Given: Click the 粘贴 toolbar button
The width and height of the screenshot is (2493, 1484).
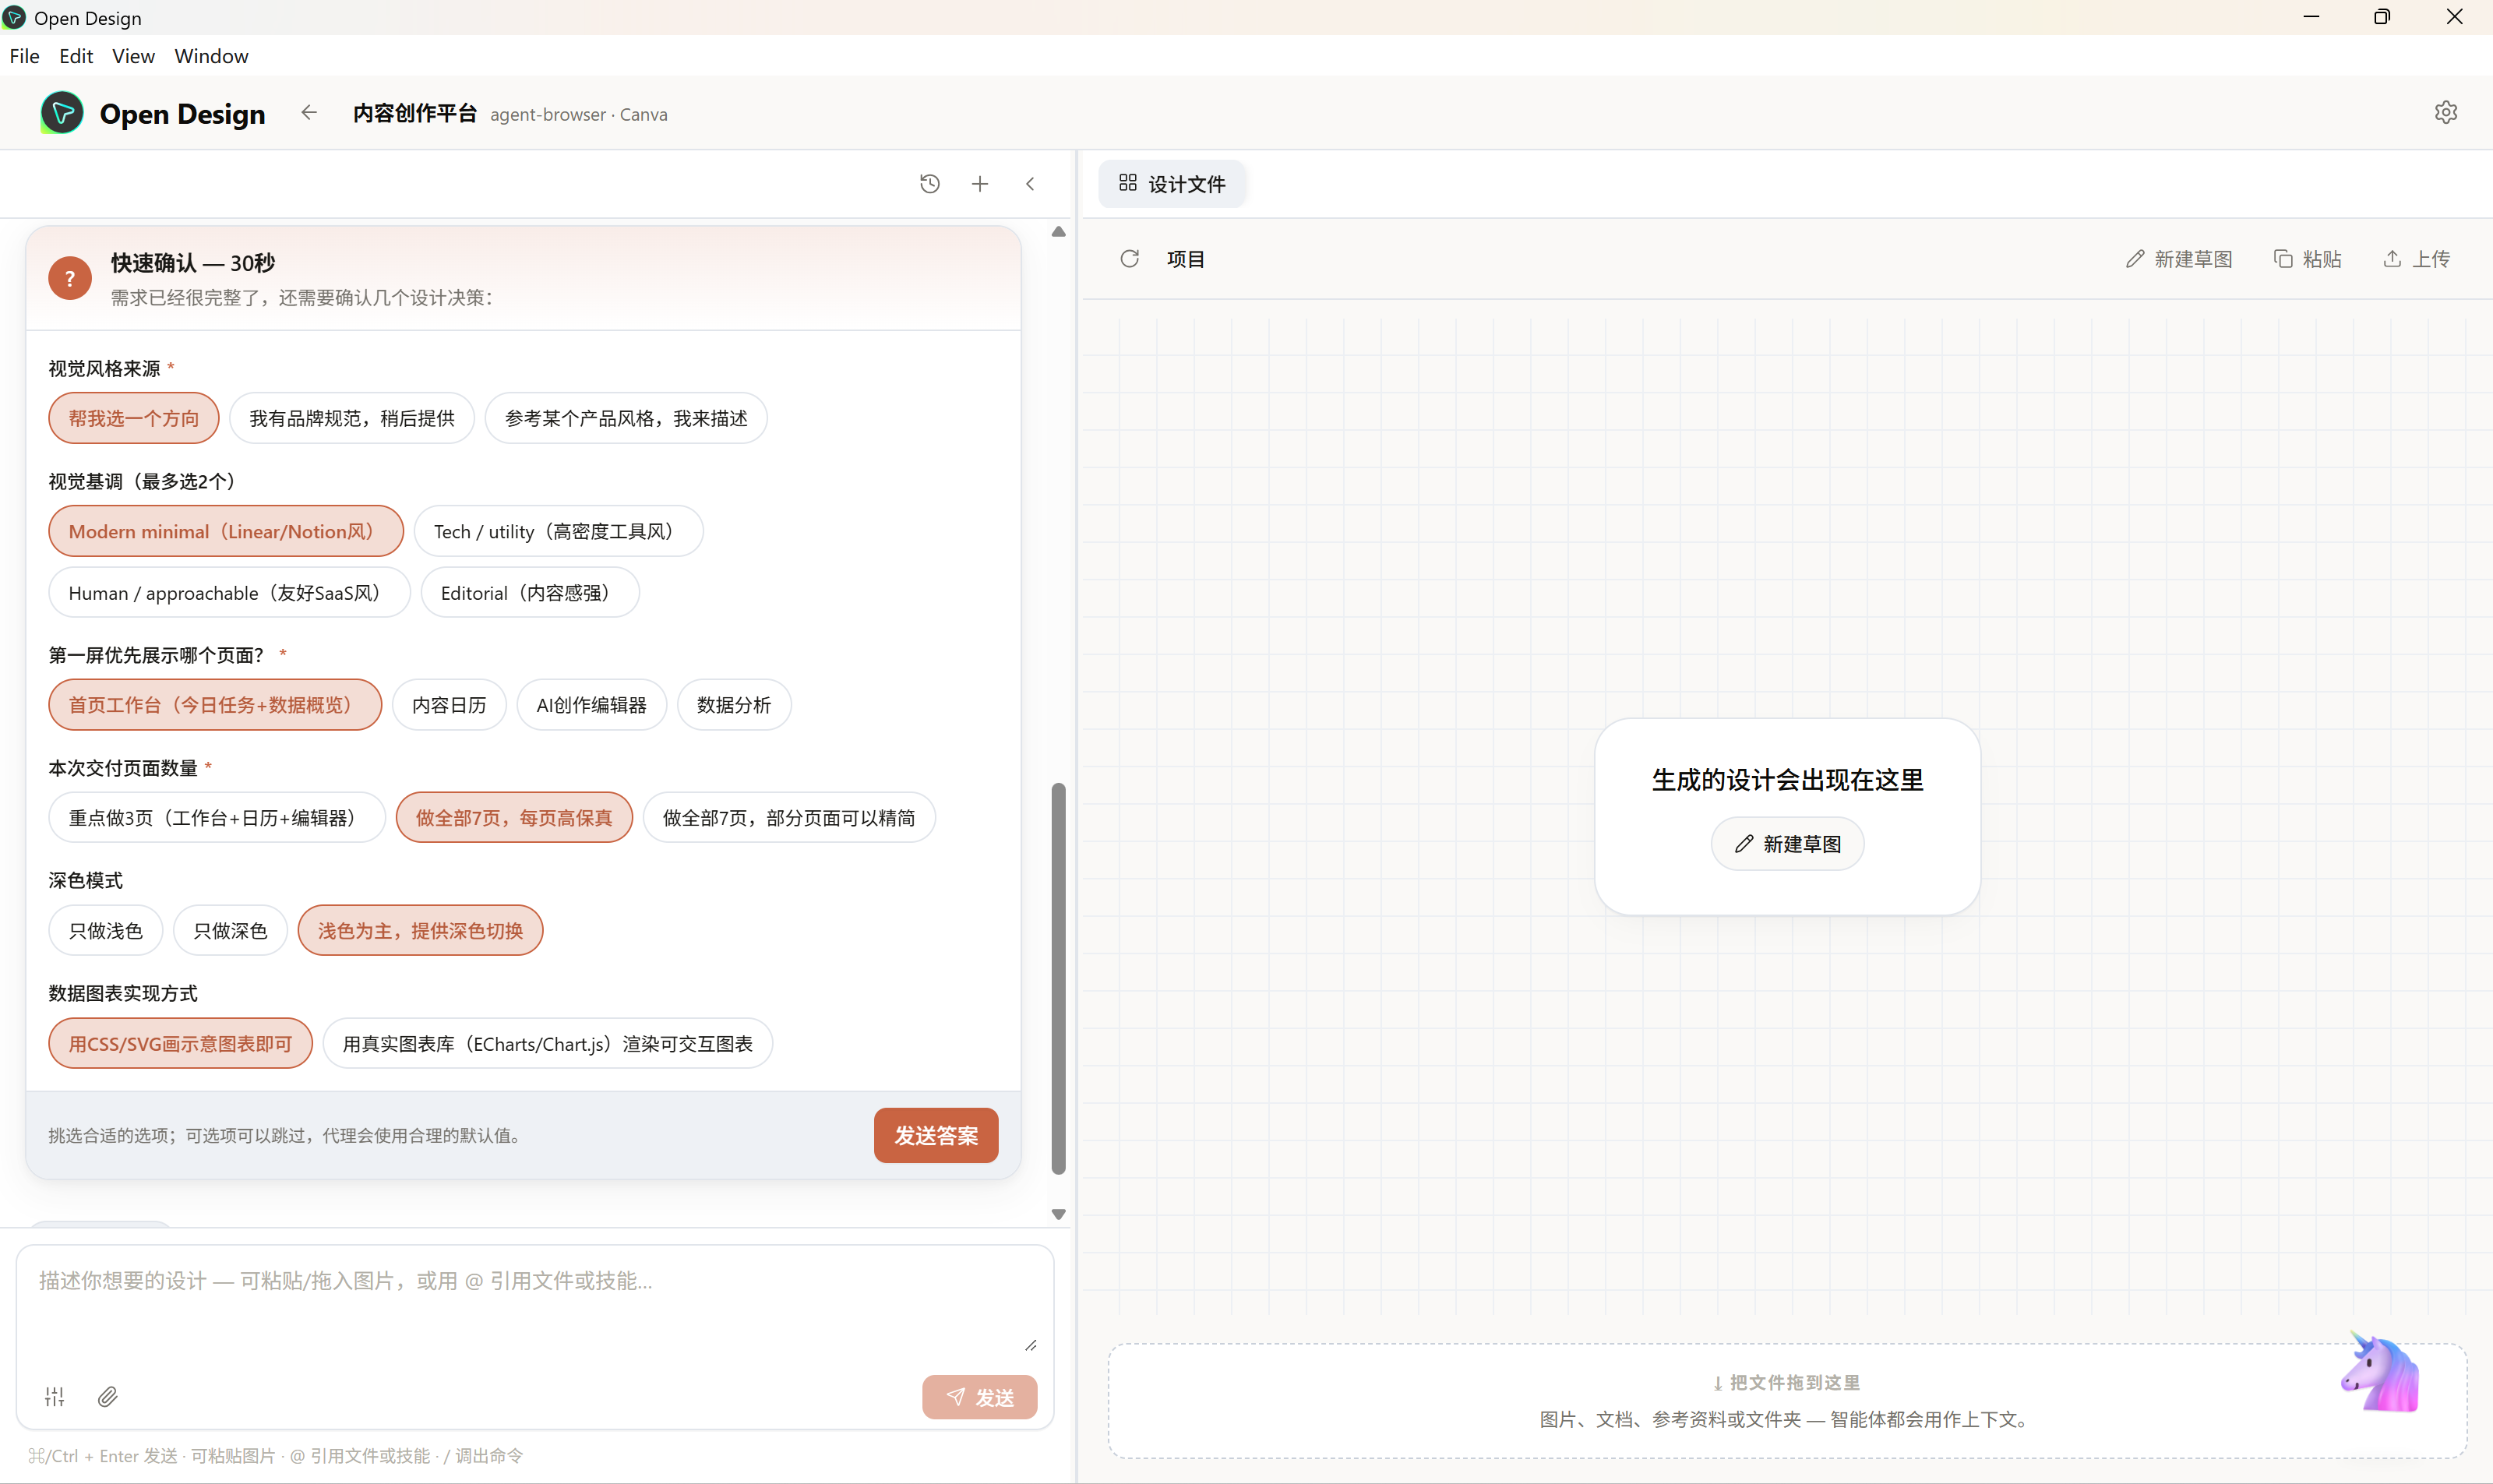Looking at the screenshot, I should tap(2308, 259).
